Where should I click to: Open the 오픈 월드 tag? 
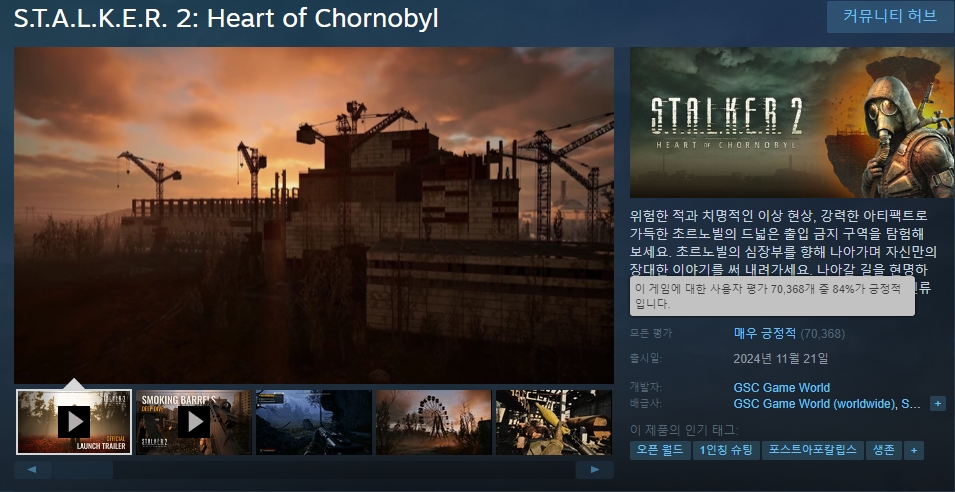(x=660, y=451)
